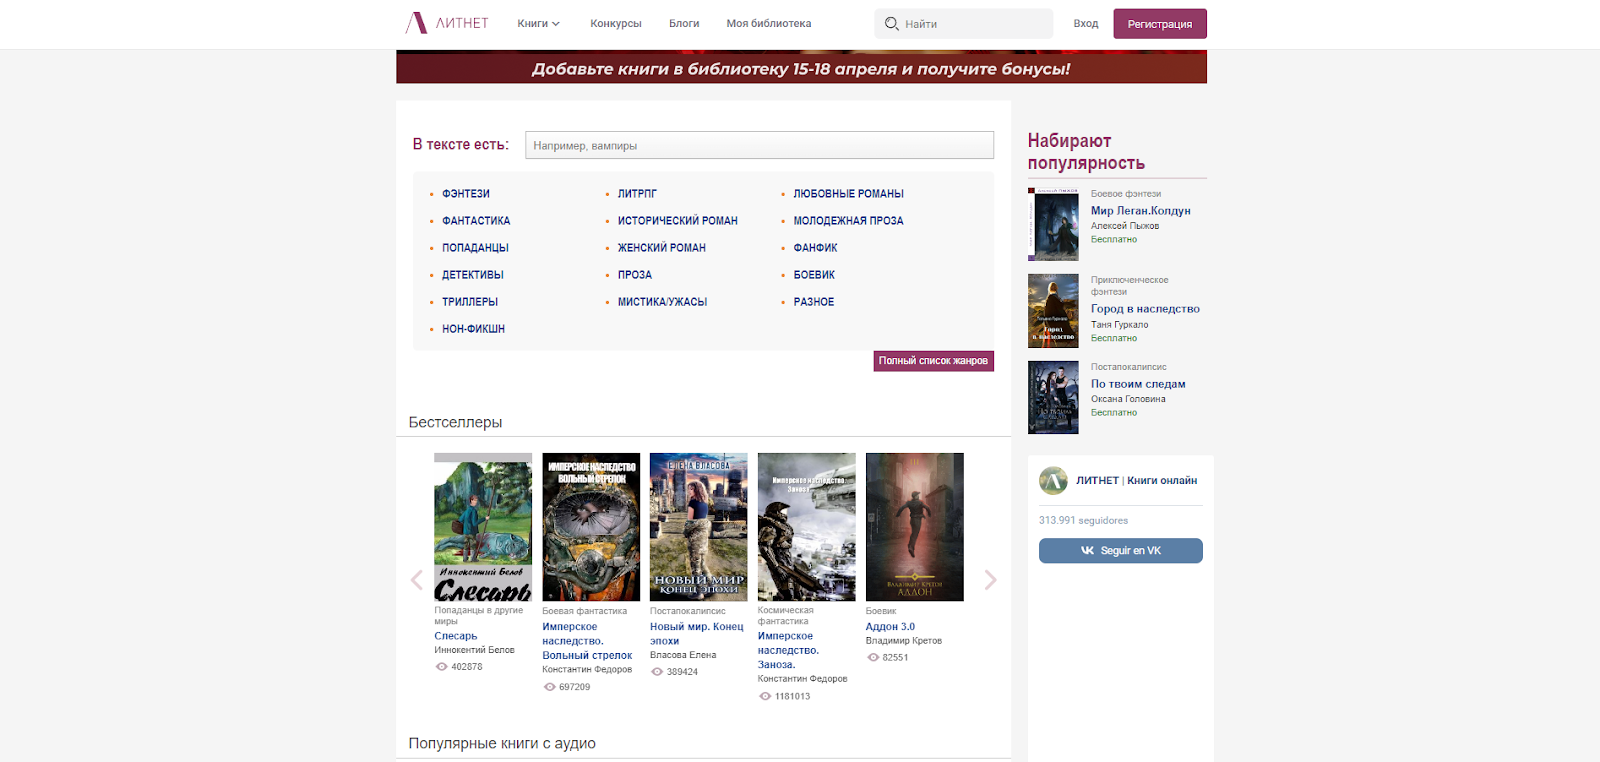Open Мир Леган.Колдун cover thumbnail
The image size is (1600, 762).
coord(1053,224)
